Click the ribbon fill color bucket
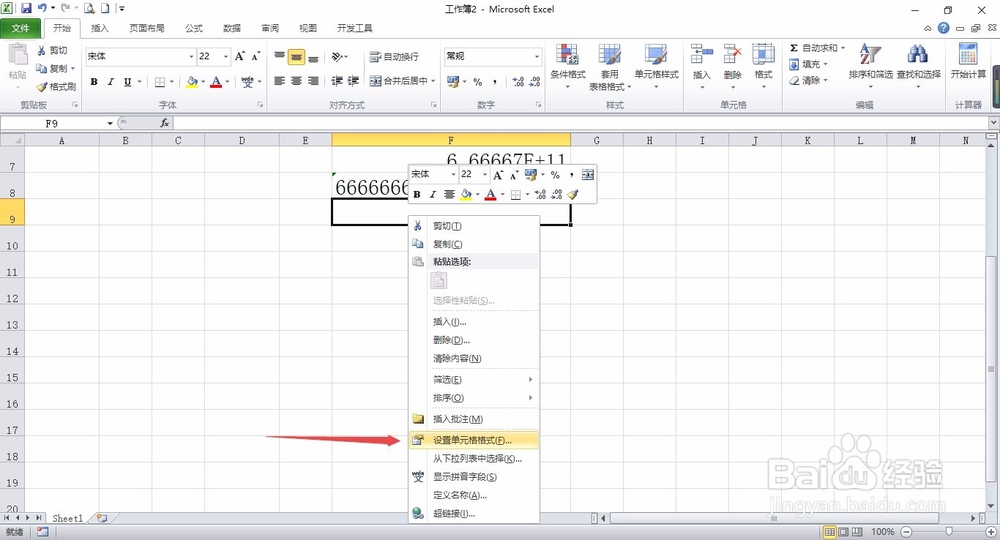 tap(191, 82)
